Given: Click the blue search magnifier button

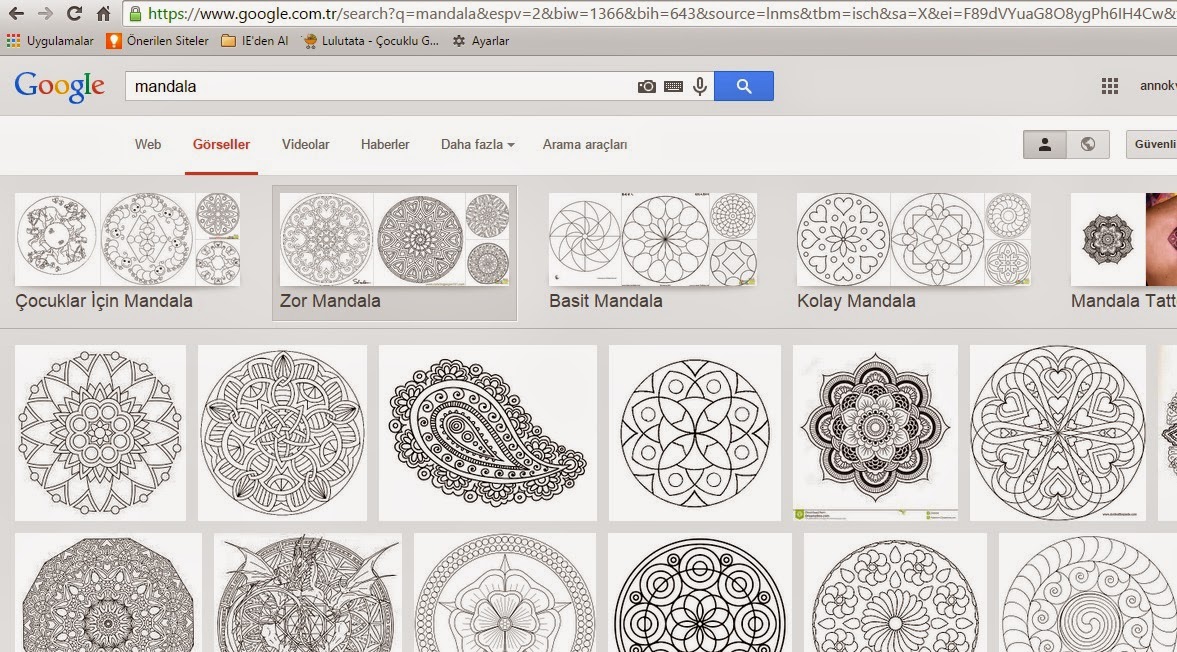Looking at the screenshot, I should point(744,86).
